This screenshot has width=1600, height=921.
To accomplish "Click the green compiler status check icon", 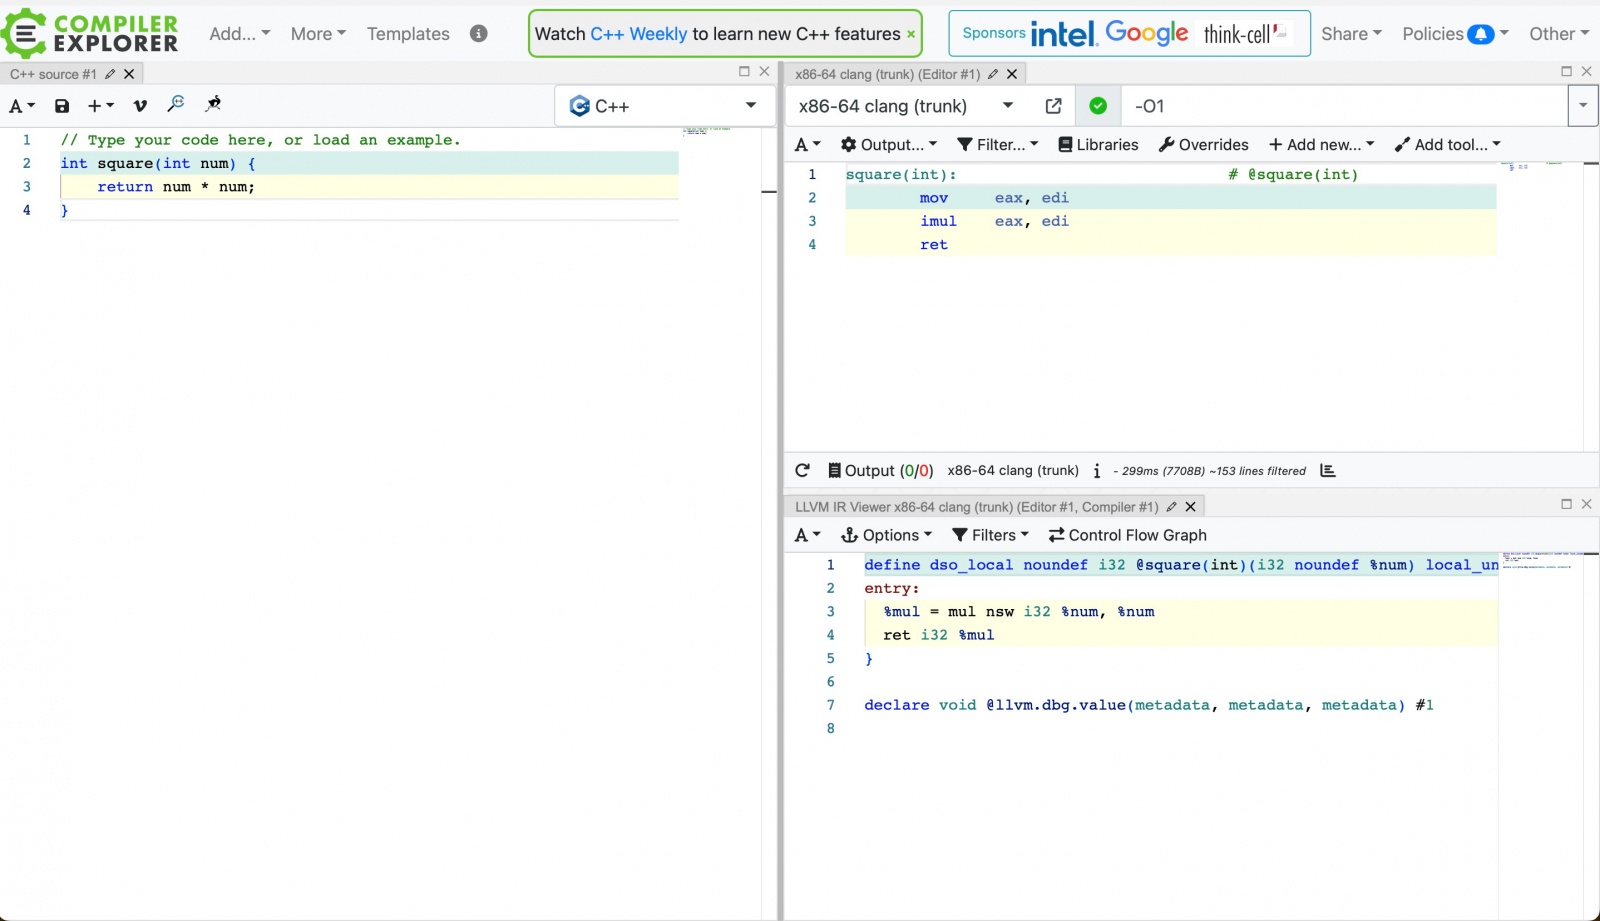I will (x=1098, y=106).
